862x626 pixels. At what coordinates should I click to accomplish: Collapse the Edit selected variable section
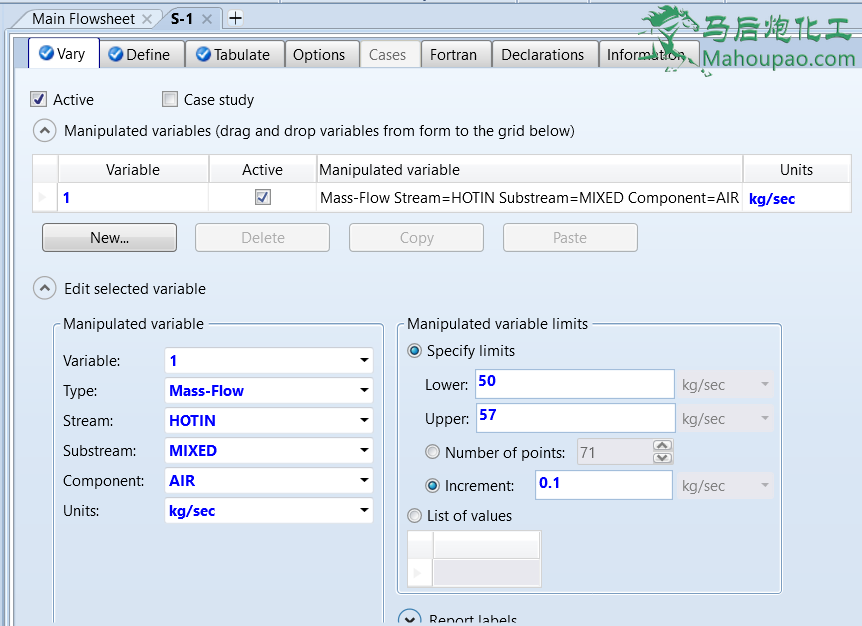[45, 289]
